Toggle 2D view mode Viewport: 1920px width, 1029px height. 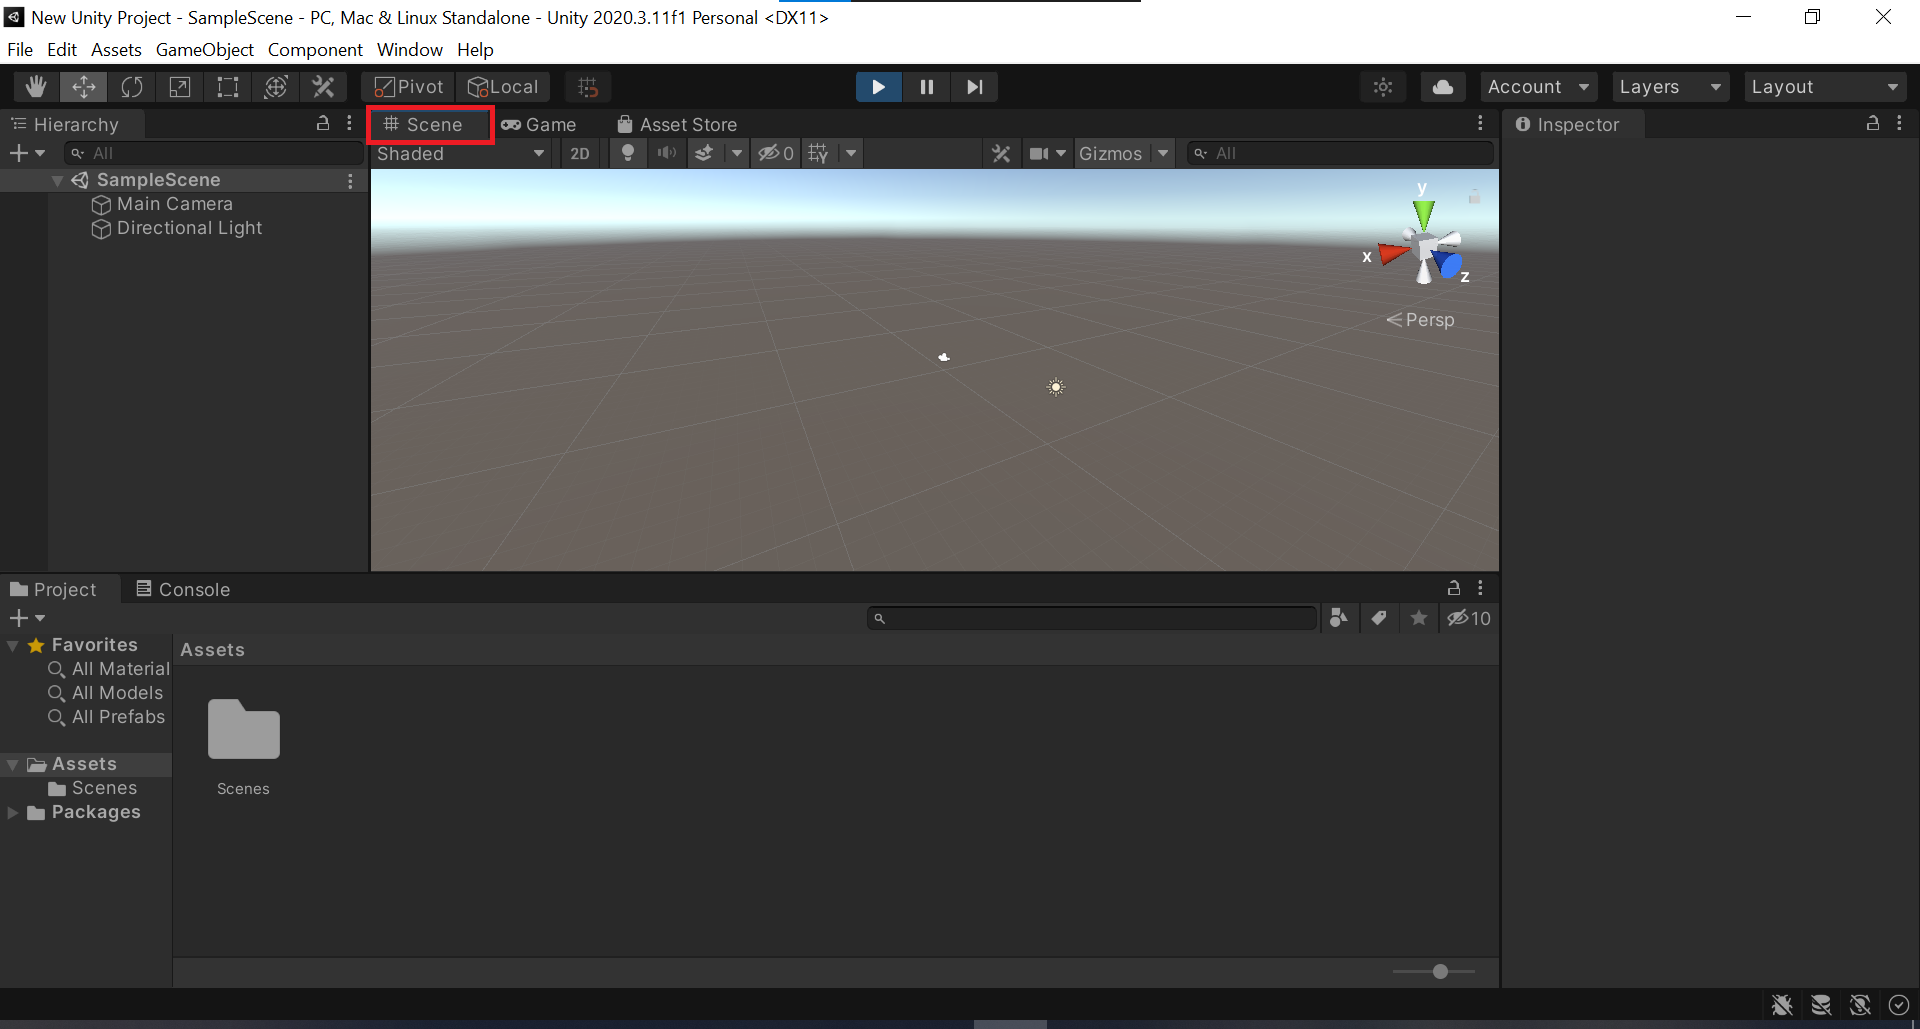(x=580, y=153)
